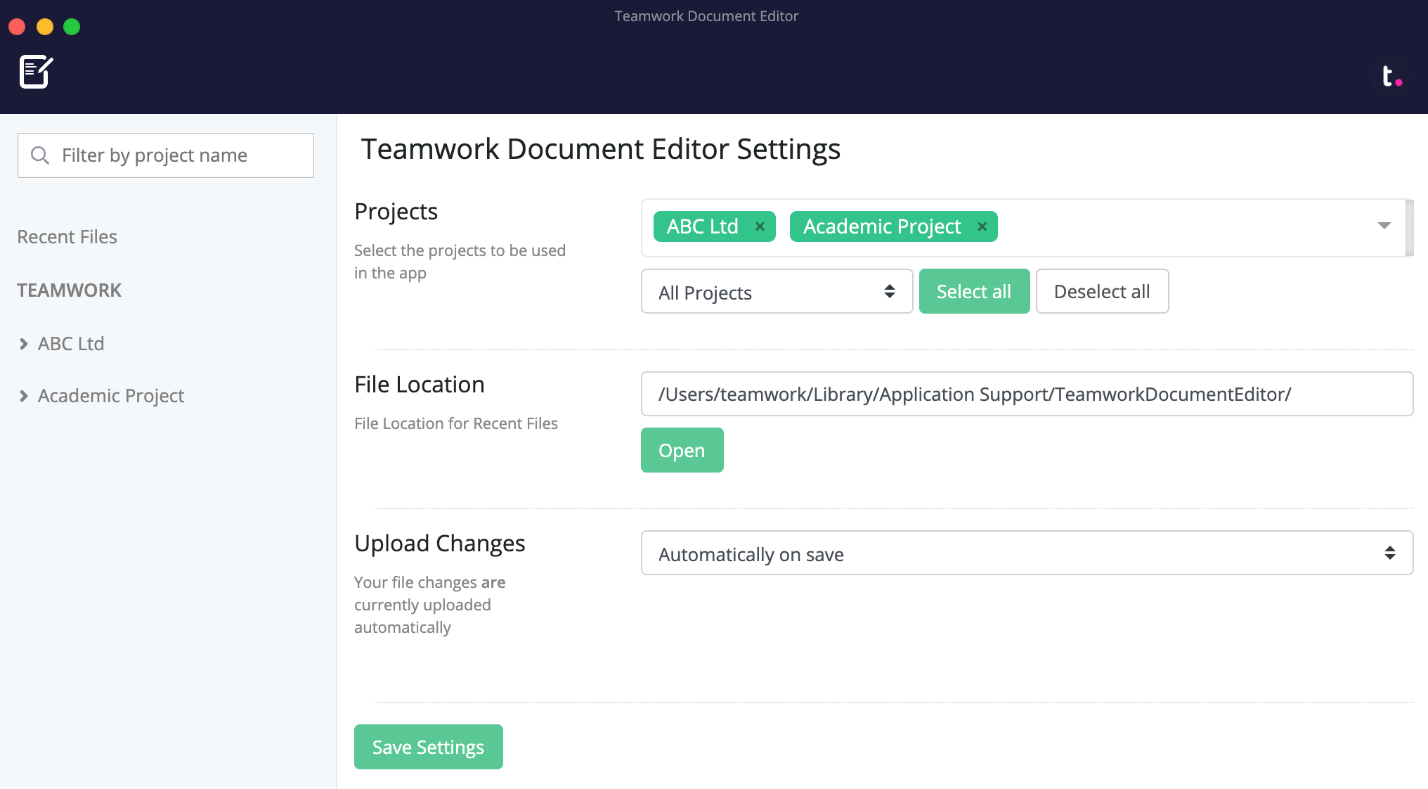The height and width of the screenshot is (789, 1428).
Task: Open the All Projects dropdown
Action: tap(777, 292)
